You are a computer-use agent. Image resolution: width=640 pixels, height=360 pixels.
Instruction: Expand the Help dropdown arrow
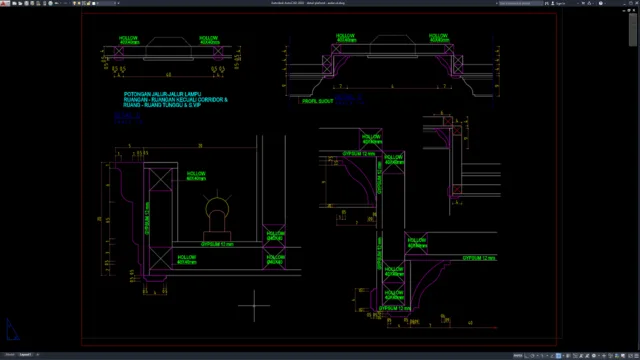(x=606, y=3)
